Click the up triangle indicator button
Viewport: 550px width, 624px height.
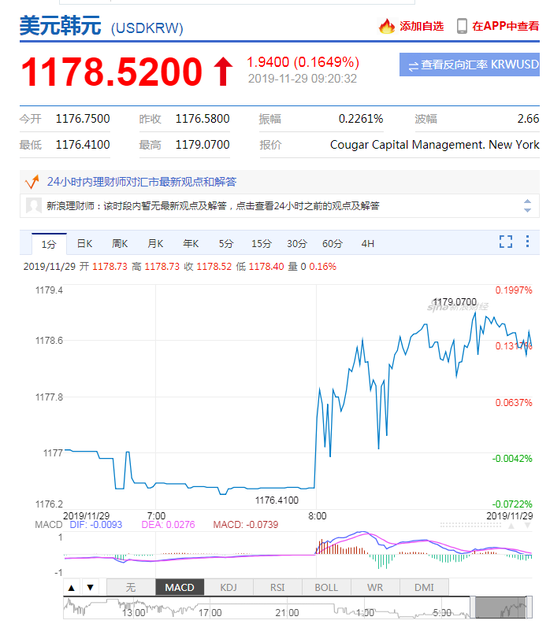click(x=72, y=587)
